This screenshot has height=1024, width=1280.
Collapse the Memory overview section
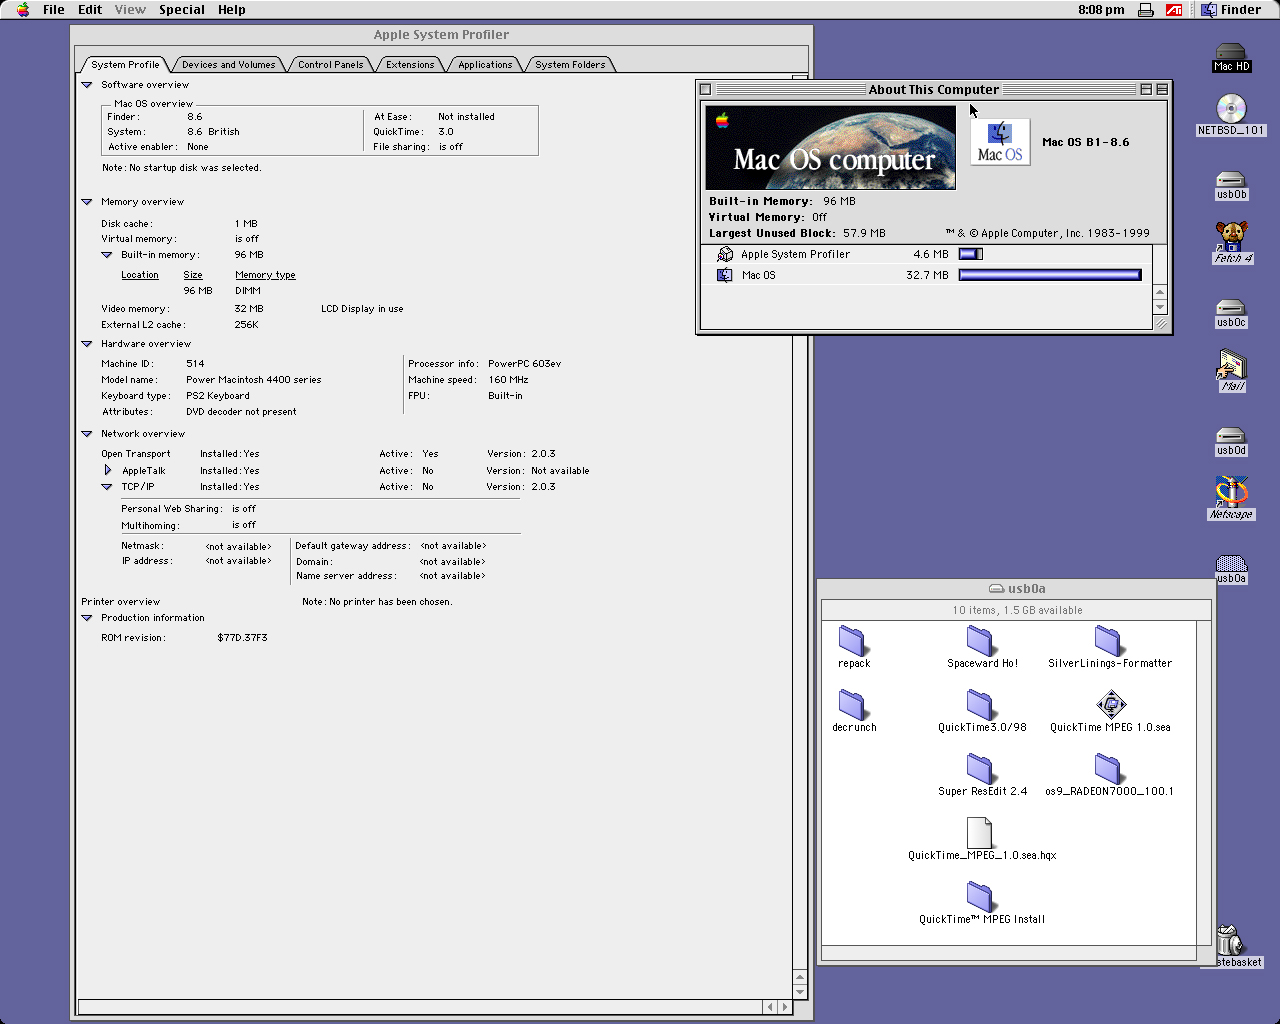87,202
